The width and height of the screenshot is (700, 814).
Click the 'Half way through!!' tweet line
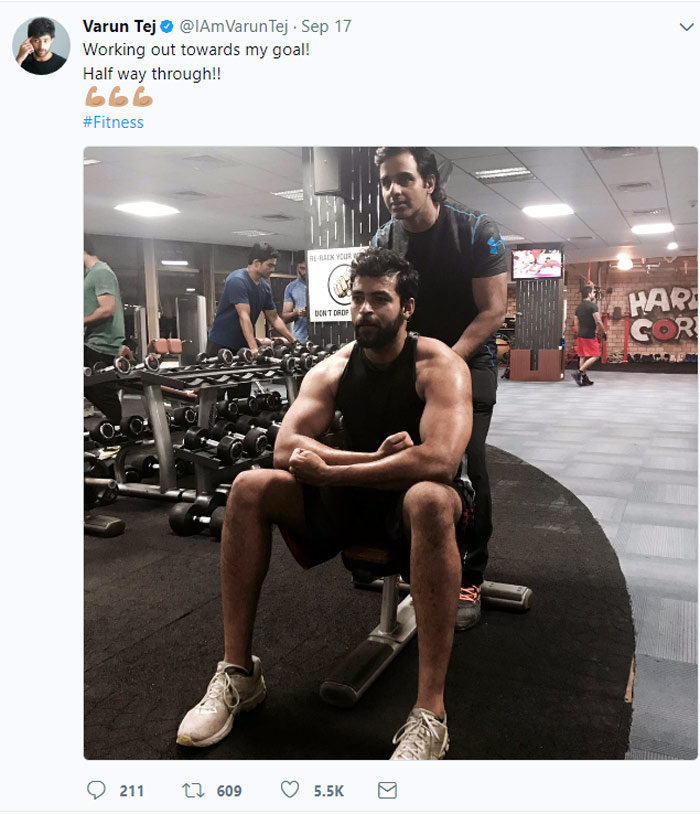click(x=152, y=74)
